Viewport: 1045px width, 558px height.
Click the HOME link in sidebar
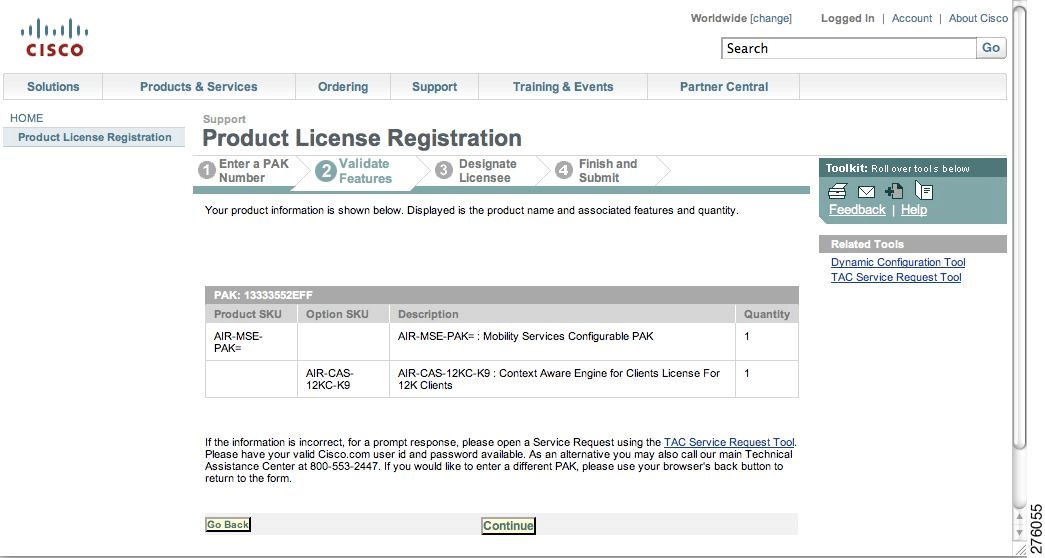pos(27,118)
